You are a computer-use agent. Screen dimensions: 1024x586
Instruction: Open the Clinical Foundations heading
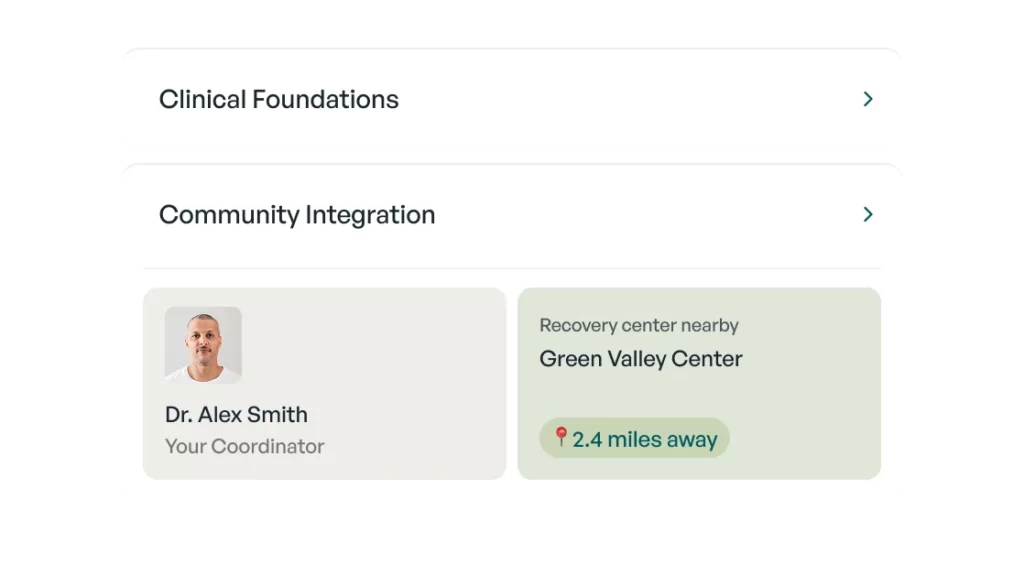[279, 99]
